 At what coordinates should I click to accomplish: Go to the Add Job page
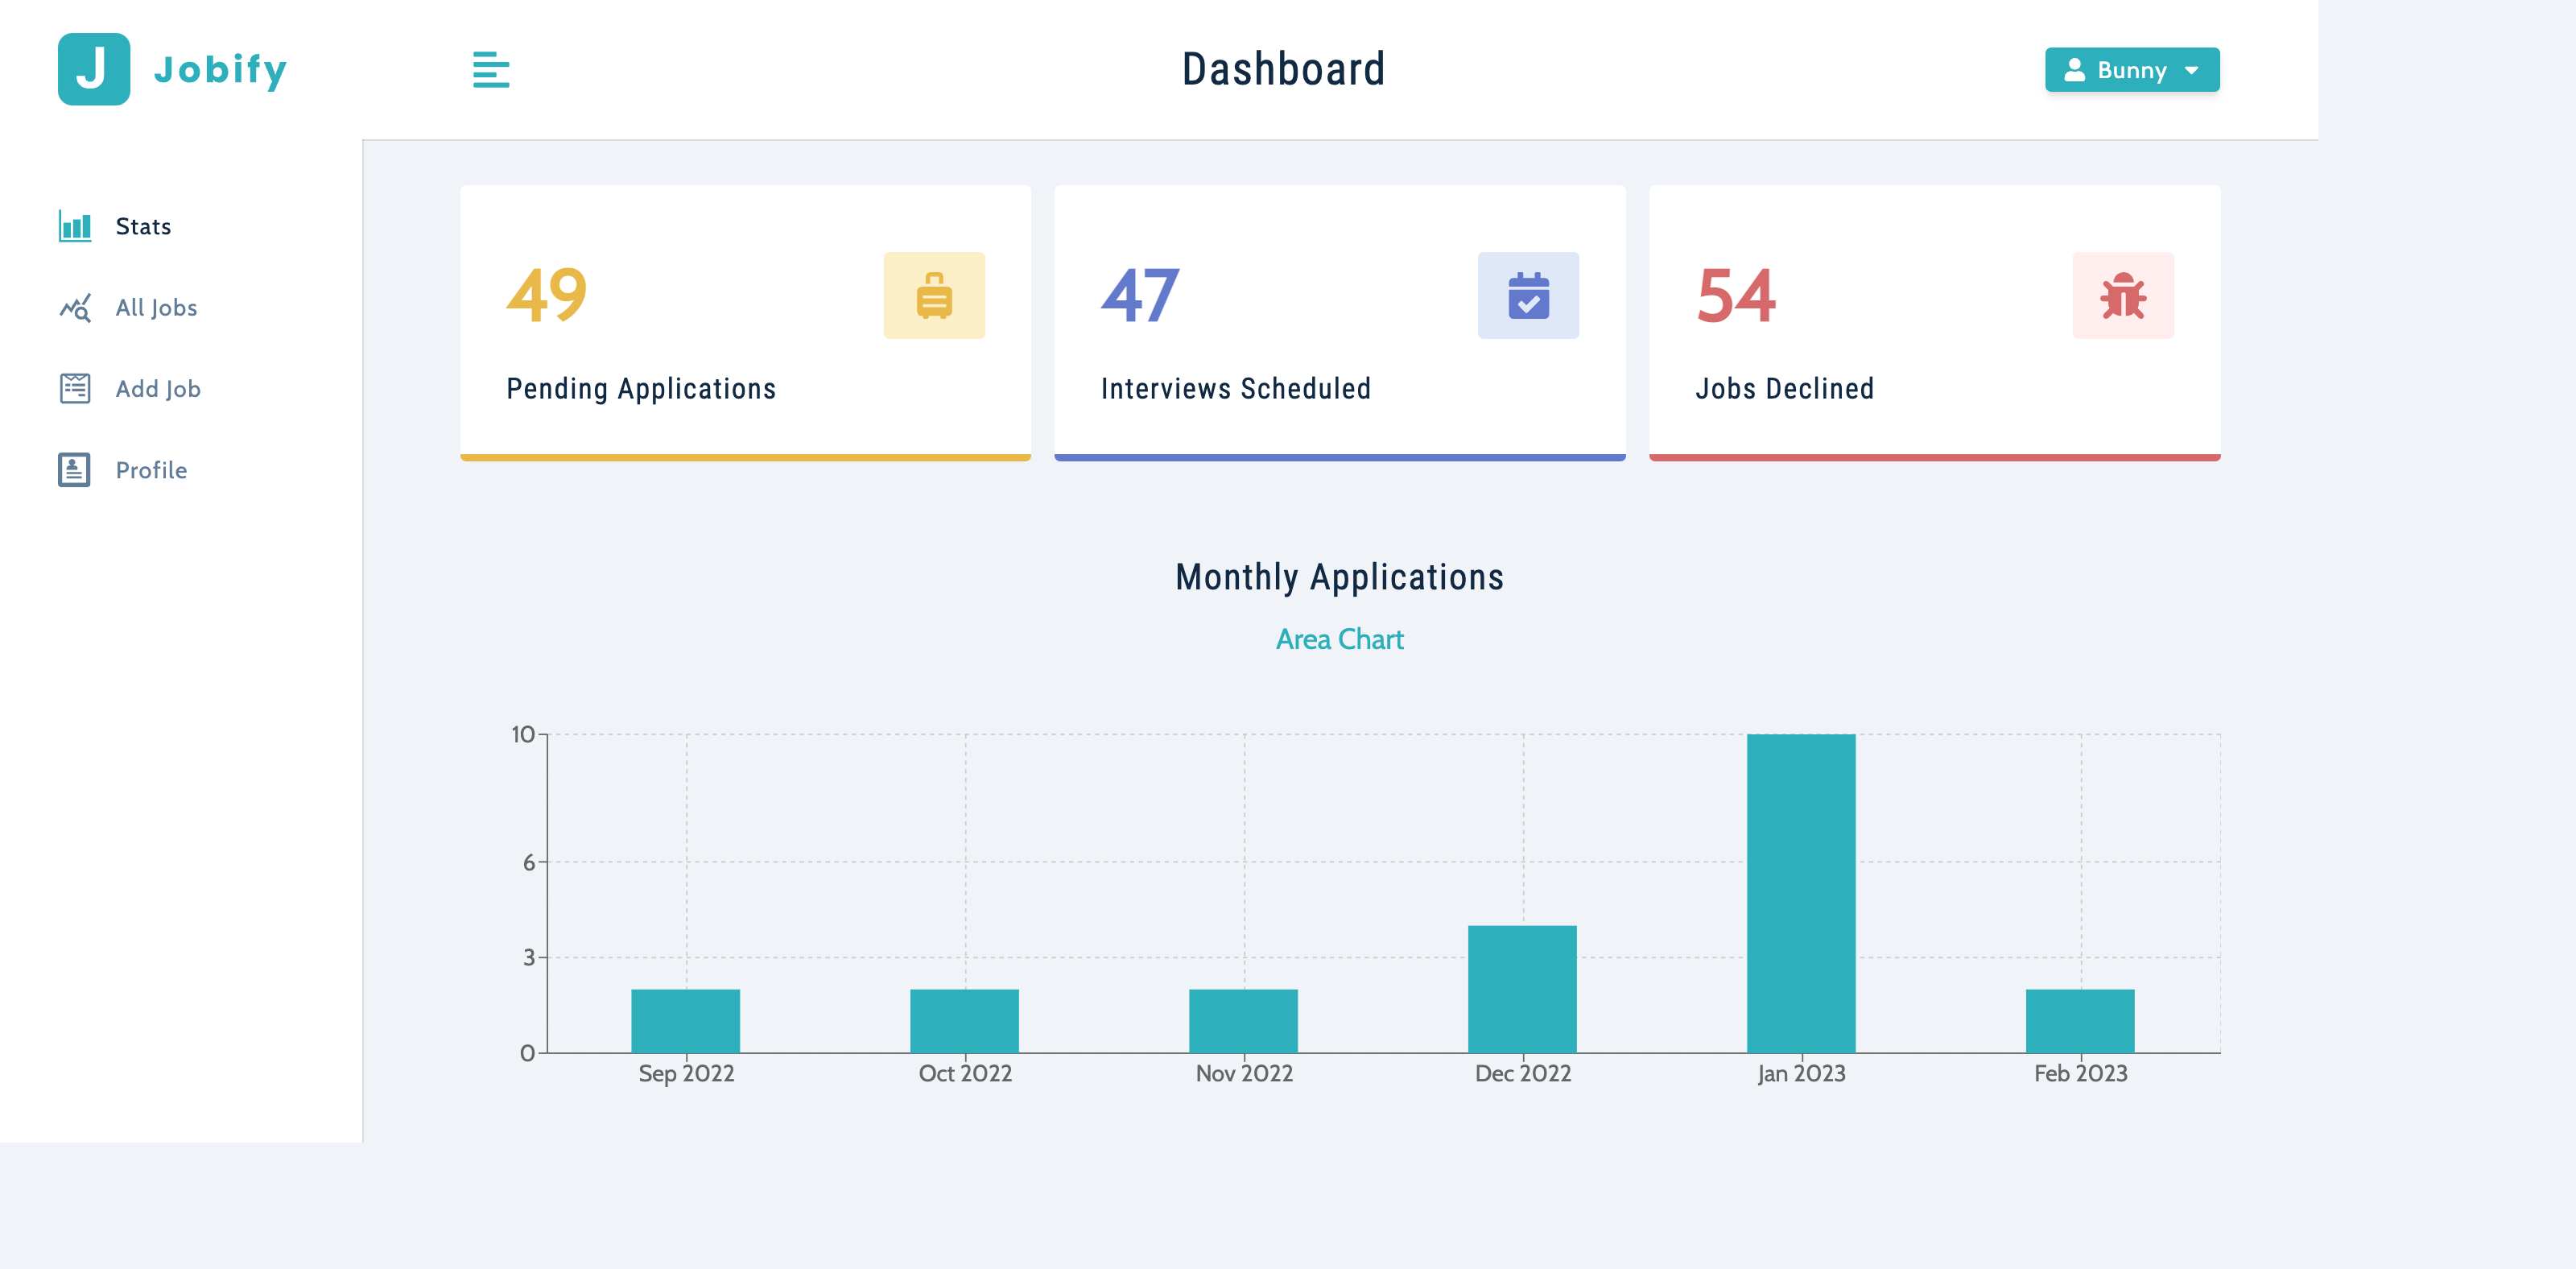pyautogui.click(x=158, y=389)
